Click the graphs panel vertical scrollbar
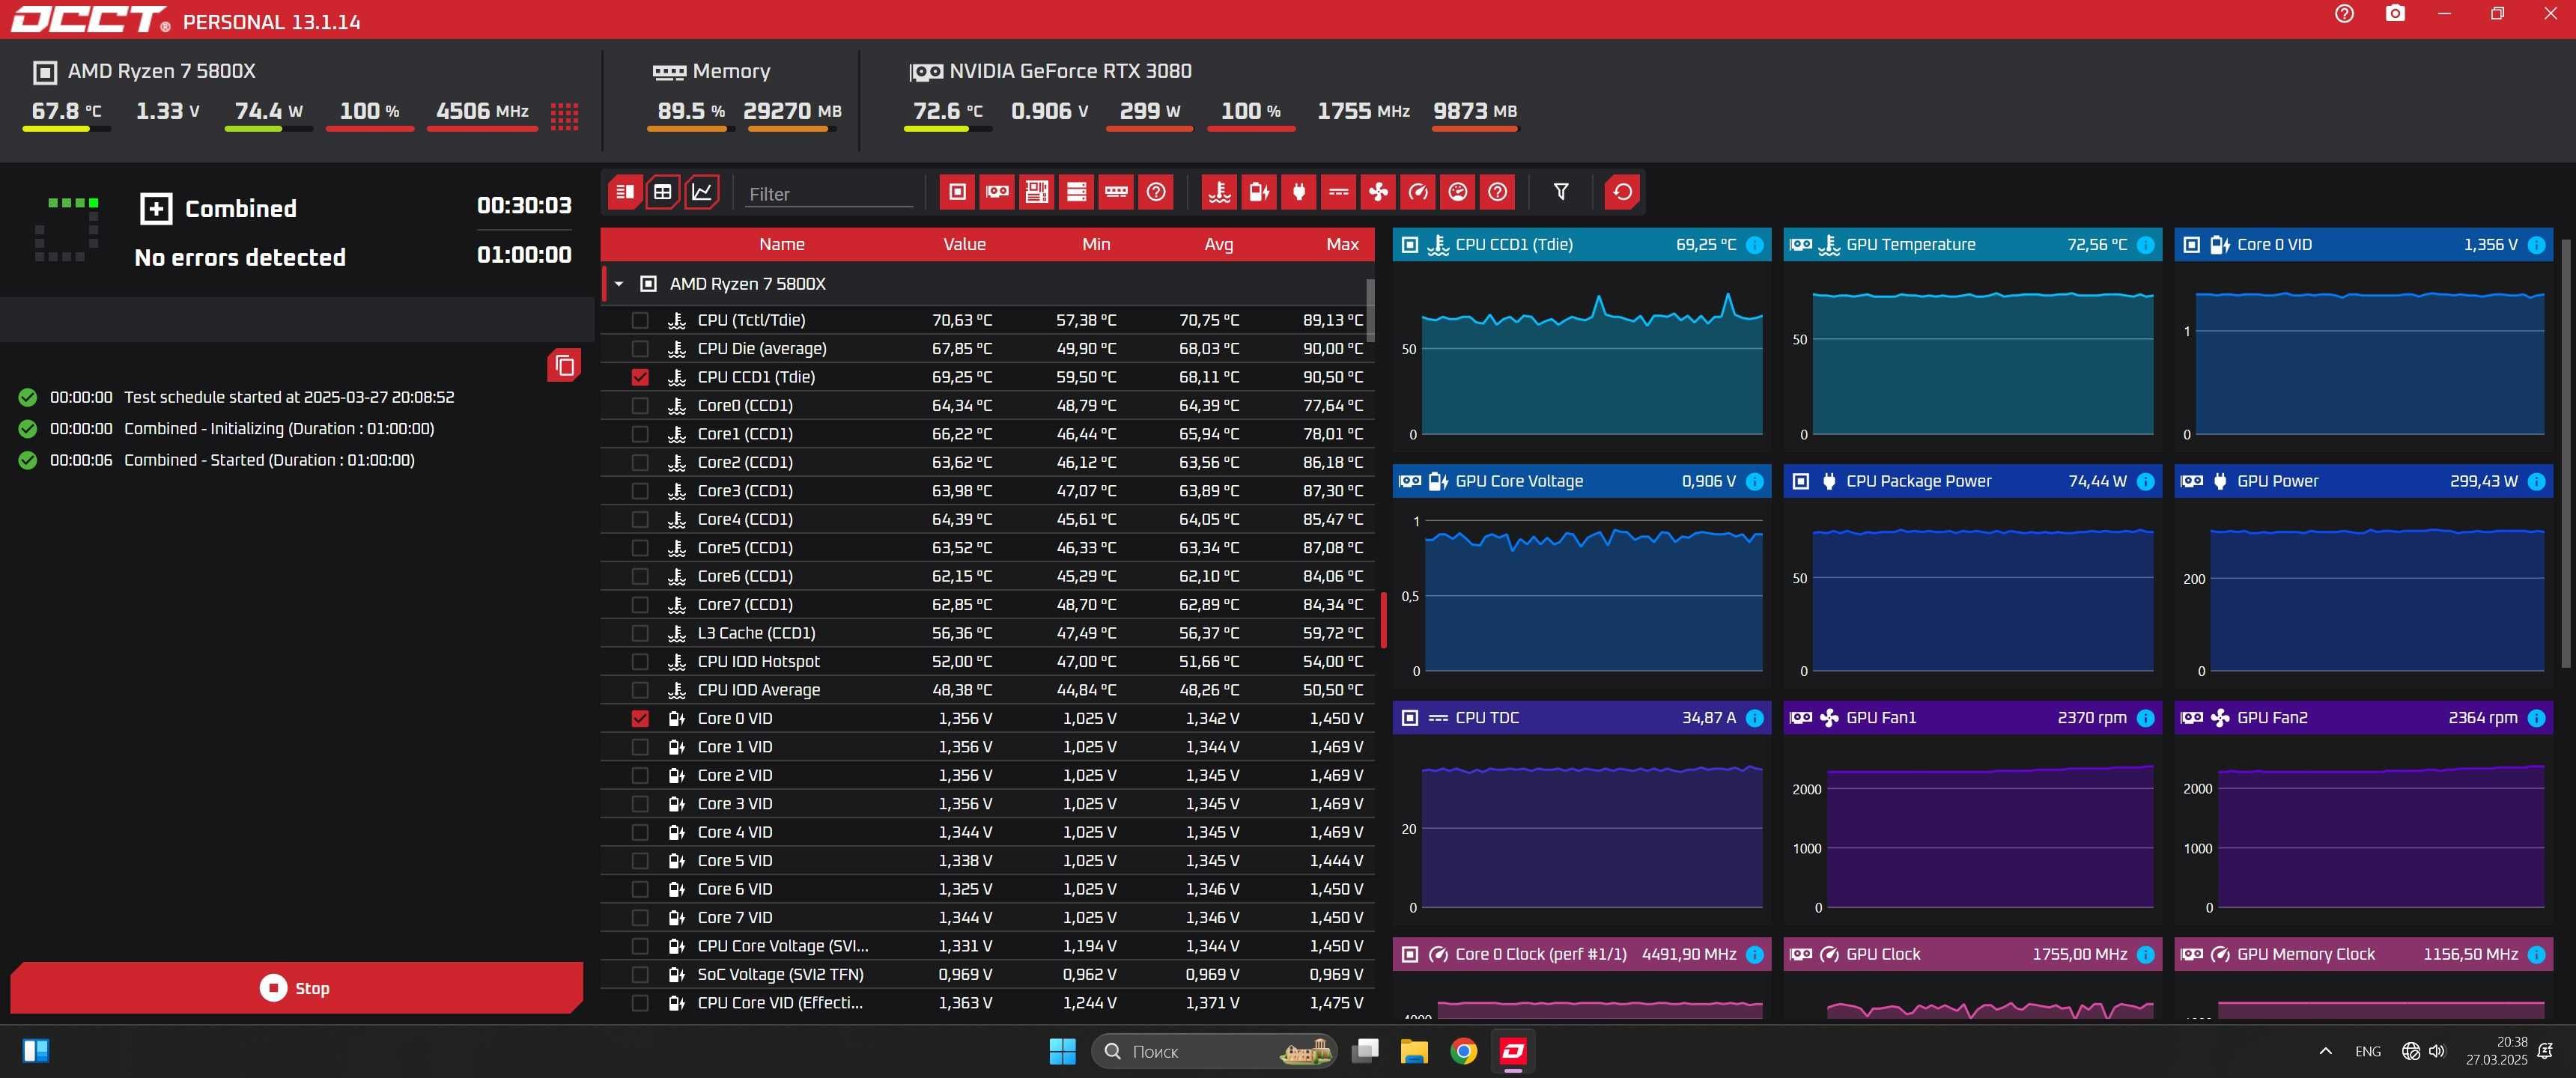Viewport: 2576px width, 1078px height. 2565,452
